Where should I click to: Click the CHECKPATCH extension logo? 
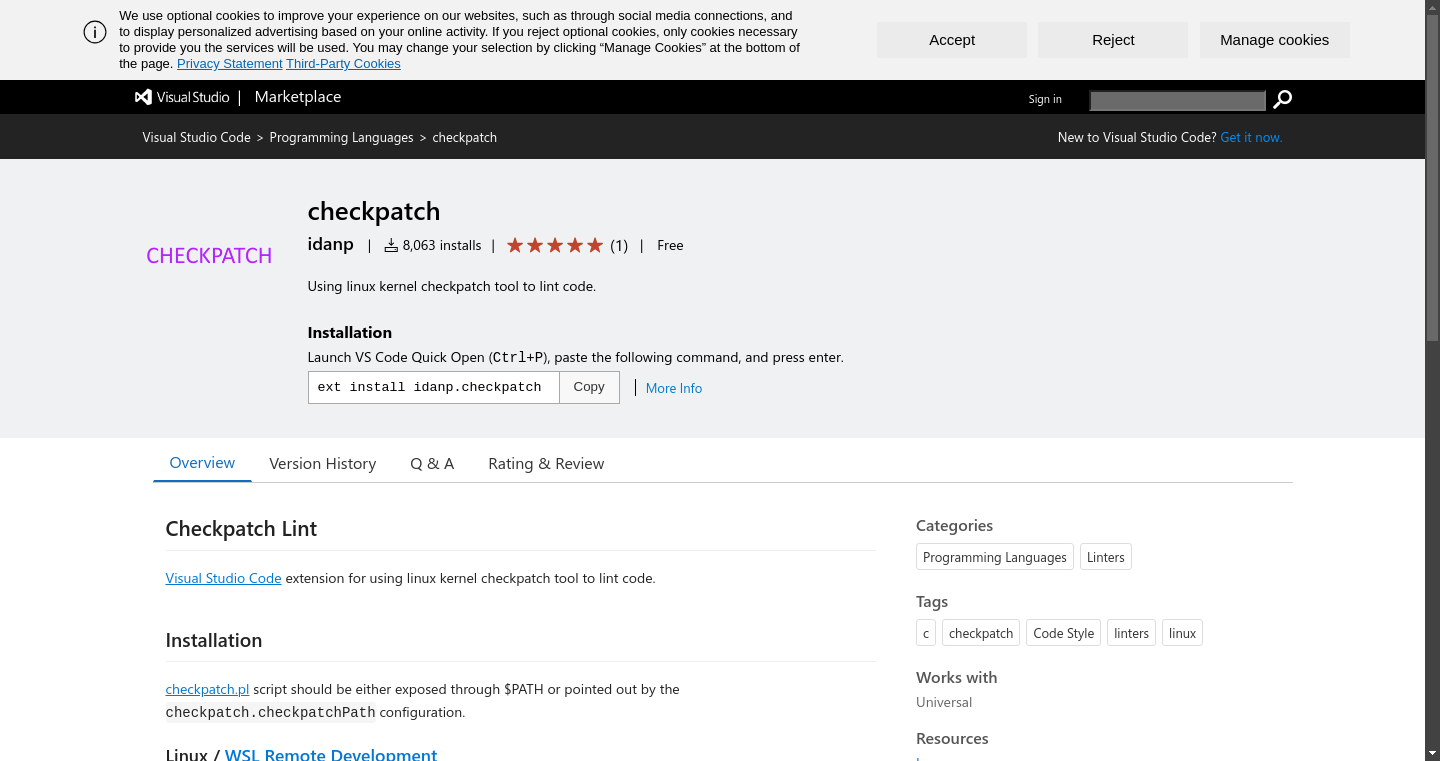[x=209, y=256]
